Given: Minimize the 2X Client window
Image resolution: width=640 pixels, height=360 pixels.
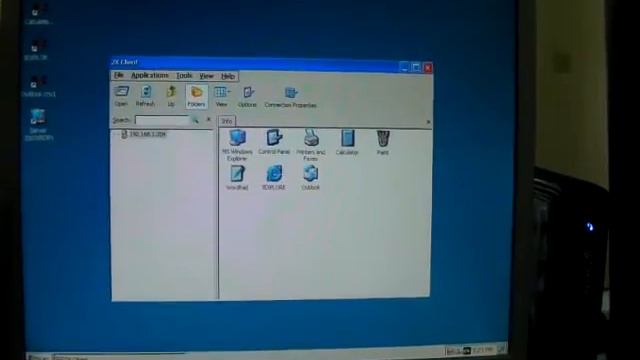Looking at the screenshot, I should tap(404, 67).
